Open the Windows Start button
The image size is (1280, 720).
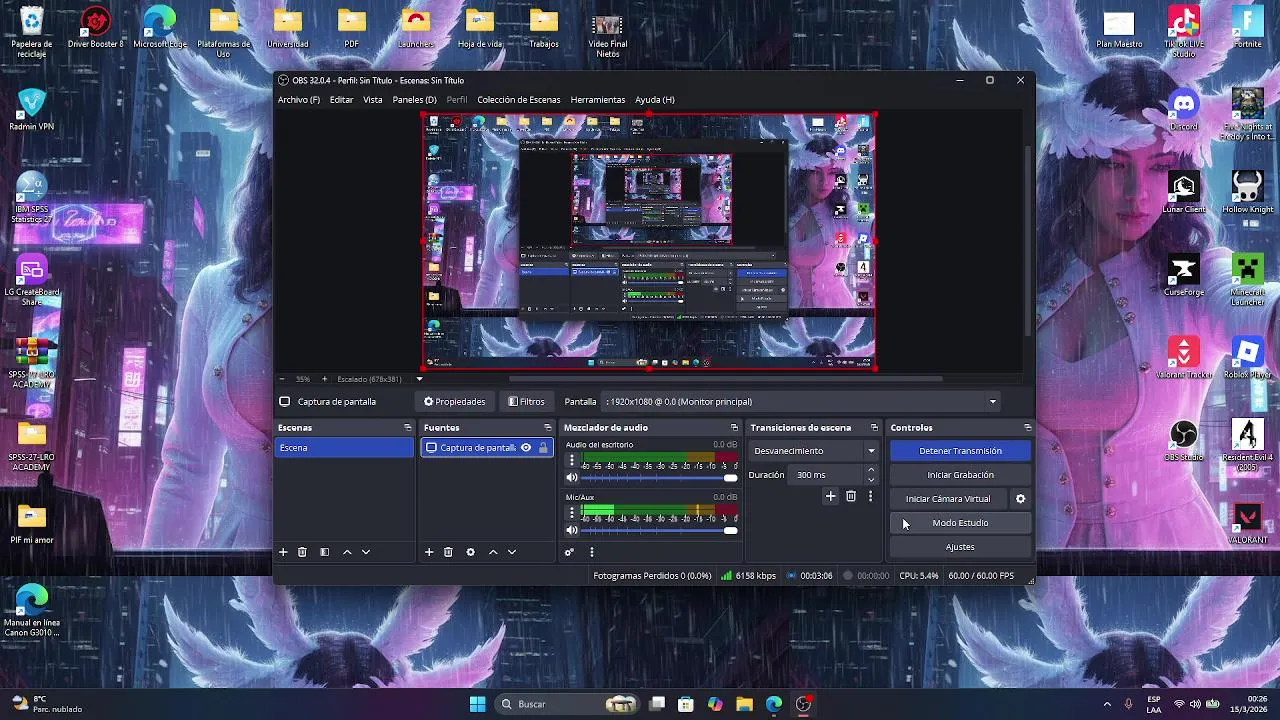[x=477, y=704]
